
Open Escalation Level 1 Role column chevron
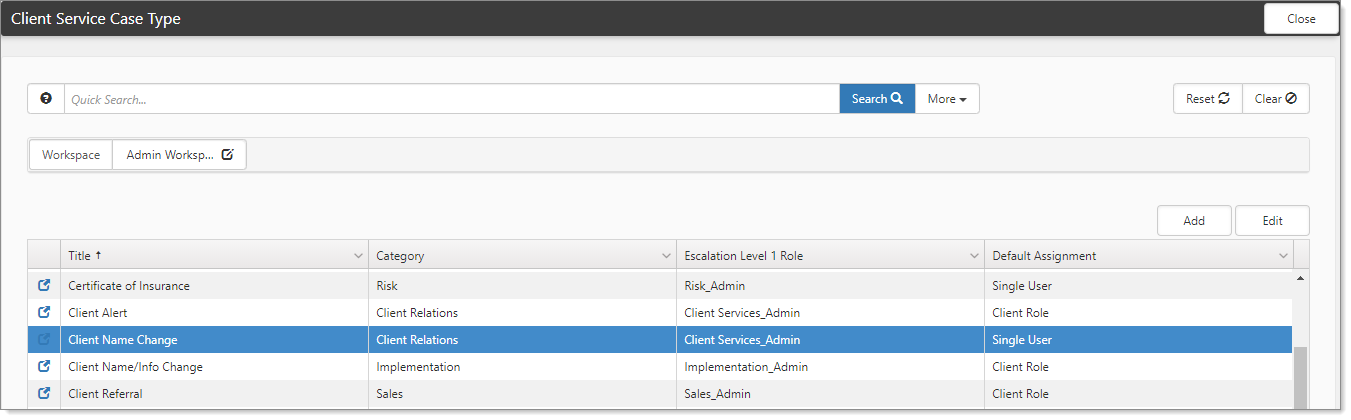975,256
